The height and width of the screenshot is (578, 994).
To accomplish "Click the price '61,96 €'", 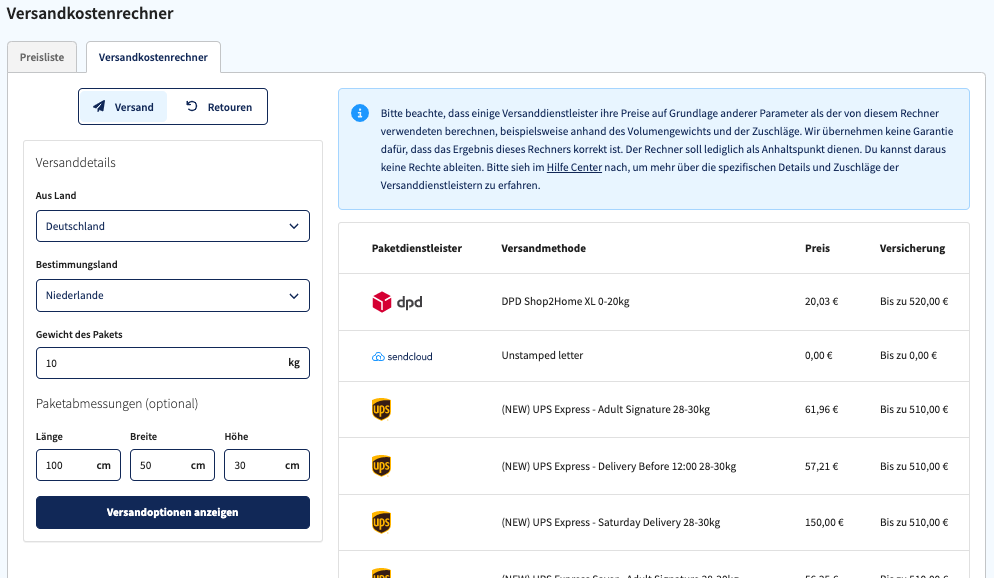I will click(x=822, y=409).
